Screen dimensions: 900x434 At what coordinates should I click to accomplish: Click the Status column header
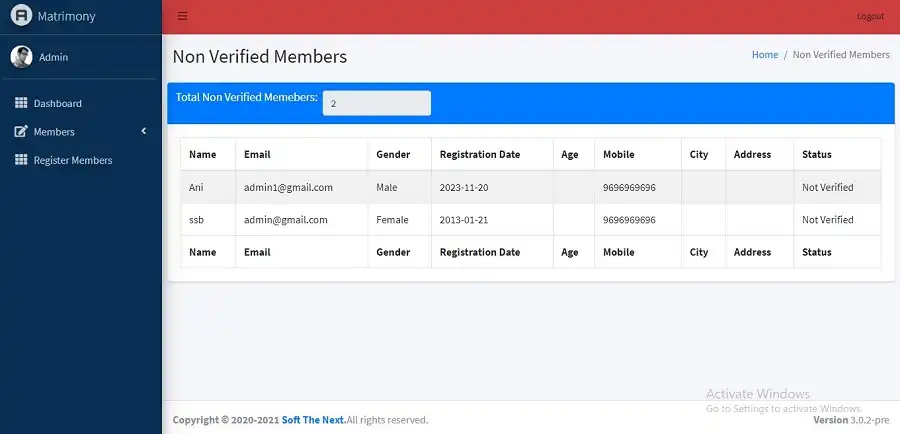coord(816,155)
